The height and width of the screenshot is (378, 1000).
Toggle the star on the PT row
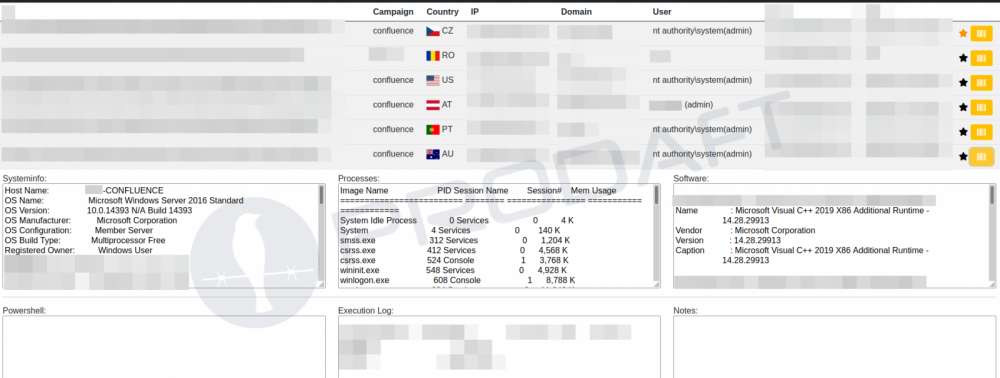coord(963,132)
